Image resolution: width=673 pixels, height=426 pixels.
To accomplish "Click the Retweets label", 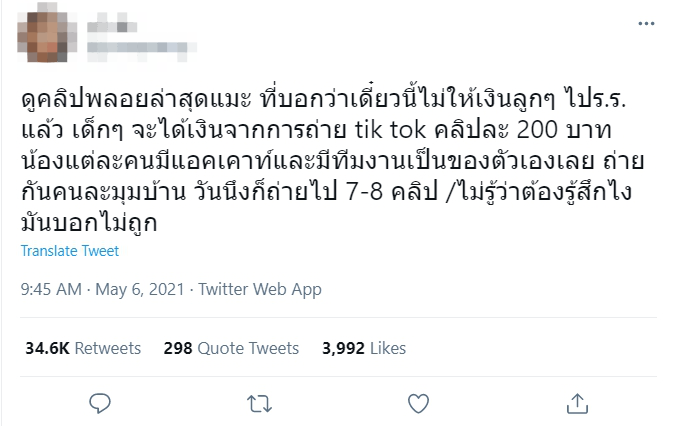I will click(108, 348).
